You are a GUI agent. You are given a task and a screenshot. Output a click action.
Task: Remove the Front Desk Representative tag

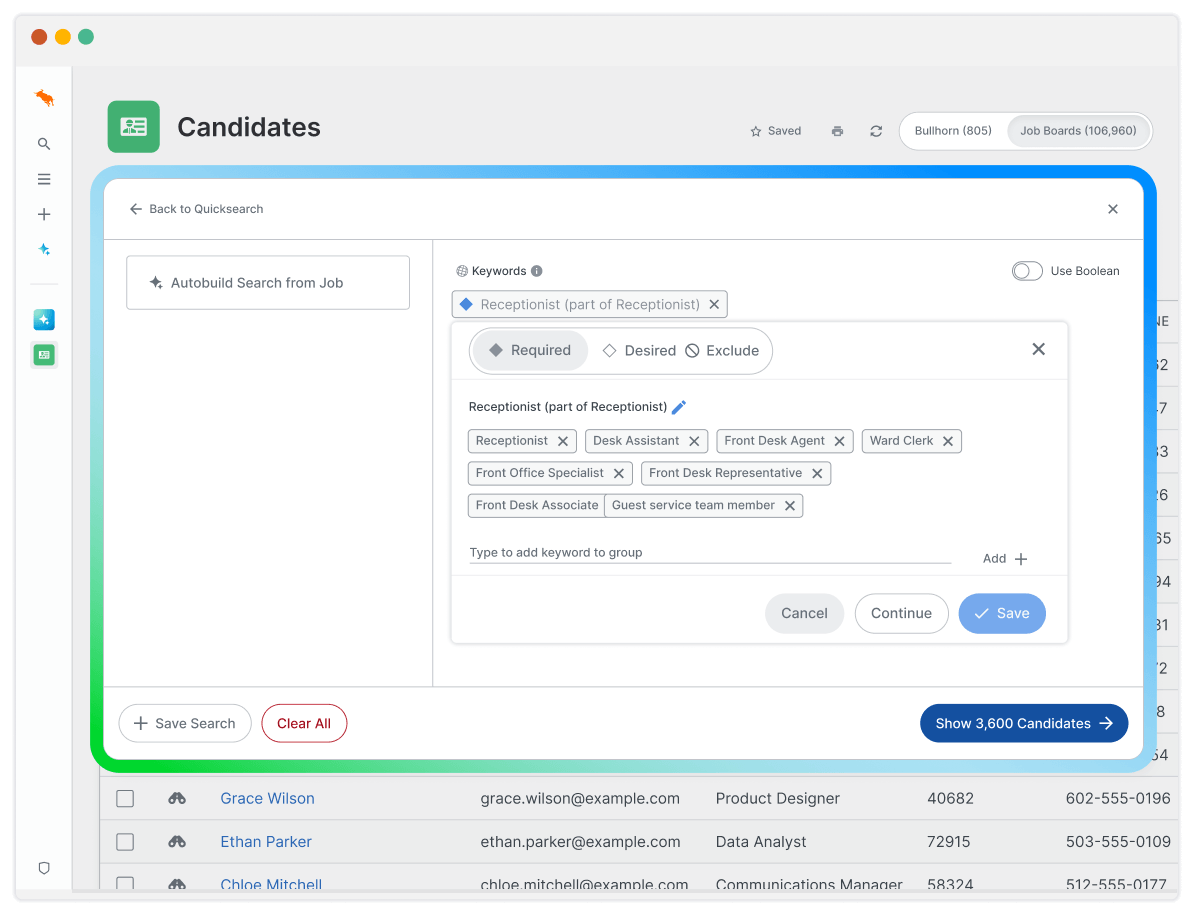click(x=817, y=473)
